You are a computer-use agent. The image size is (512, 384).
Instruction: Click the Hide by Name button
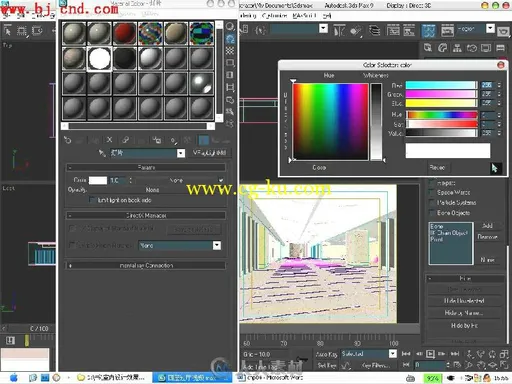464,313
